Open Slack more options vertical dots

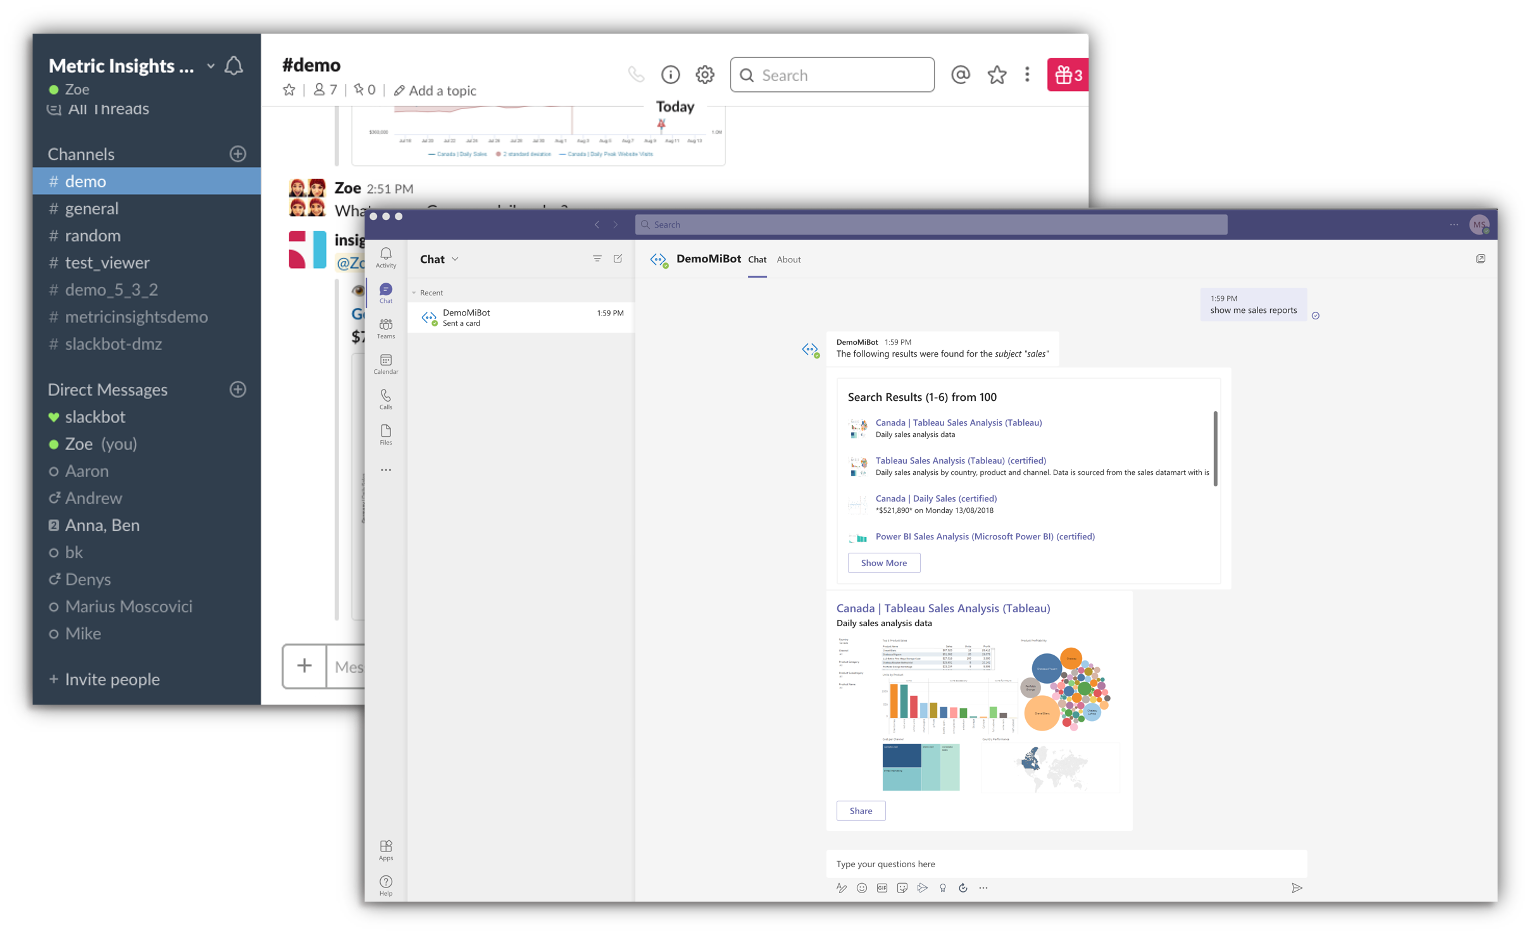(x=1027, y=75)
